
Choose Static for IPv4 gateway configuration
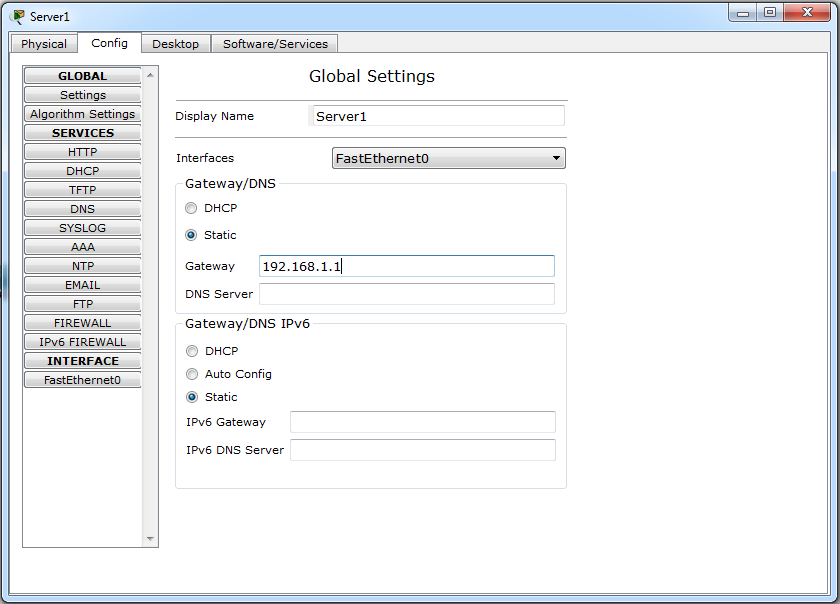(x=191, y=234)
